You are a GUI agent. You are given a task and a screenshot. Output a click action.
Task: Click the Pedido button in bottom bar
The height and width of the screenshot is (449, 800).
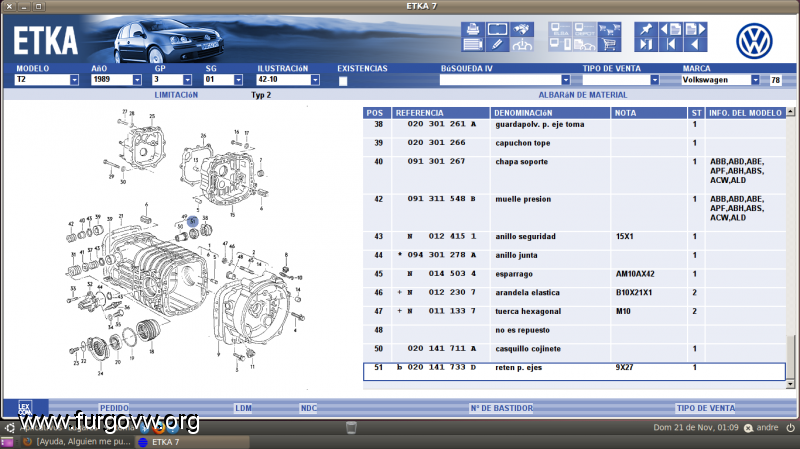[114, 408]
